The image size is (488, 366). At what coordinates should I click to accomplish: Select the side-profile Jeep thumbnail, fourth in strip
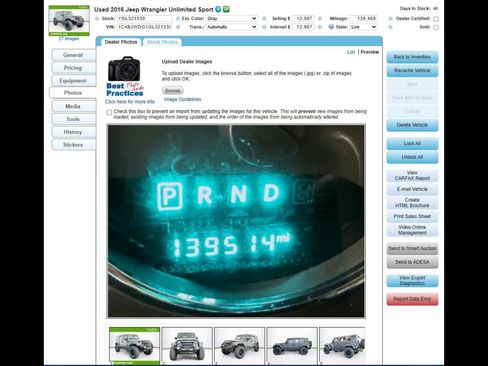(292, 346)
